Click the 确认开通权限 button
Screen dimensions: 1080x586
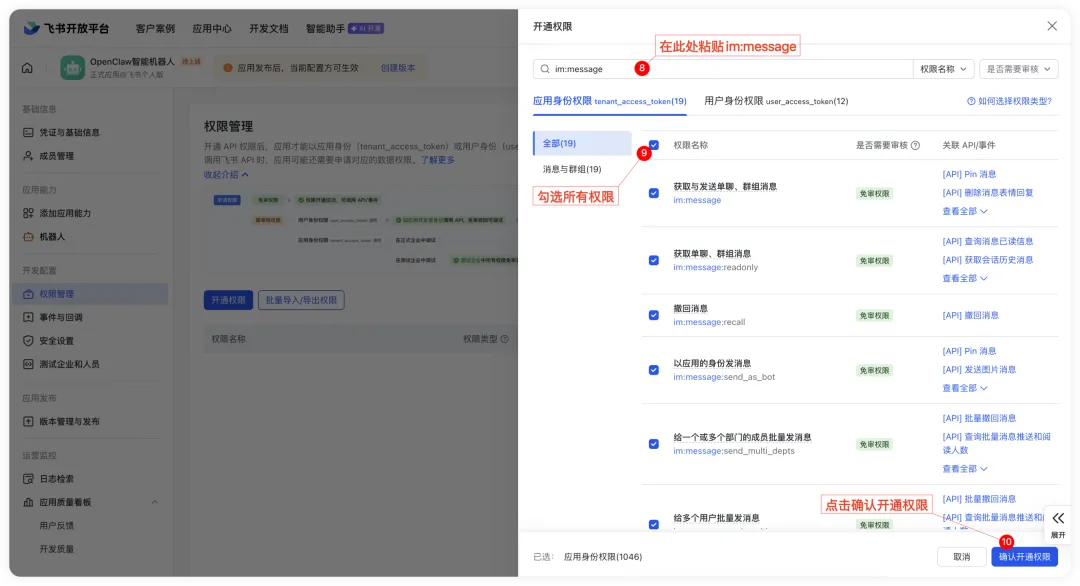tap(1024, 556)
